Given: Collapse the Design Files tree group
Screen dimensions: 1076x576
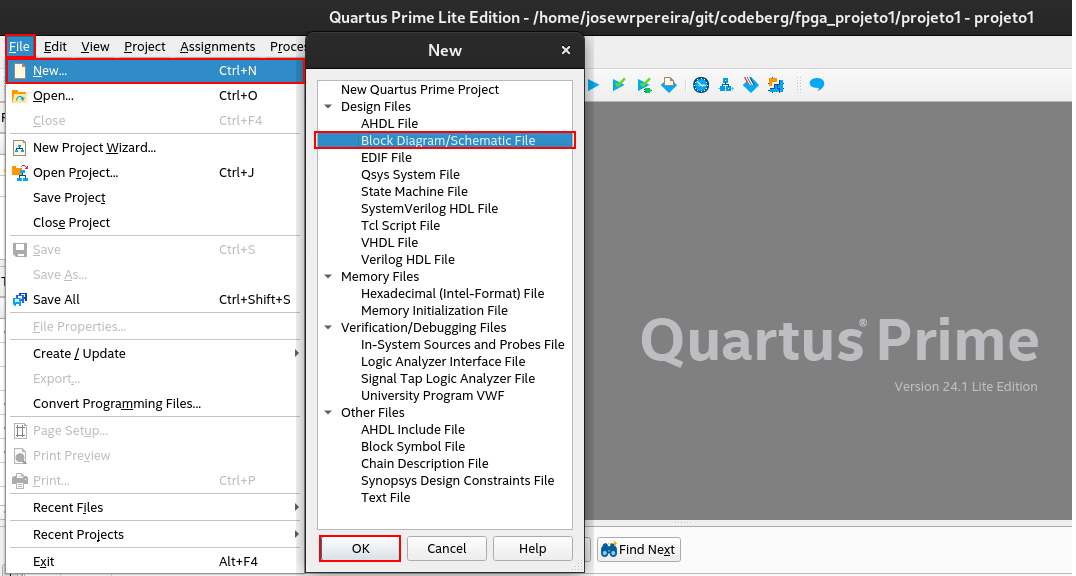Looking at the screenshot, I should pos(328,106).
